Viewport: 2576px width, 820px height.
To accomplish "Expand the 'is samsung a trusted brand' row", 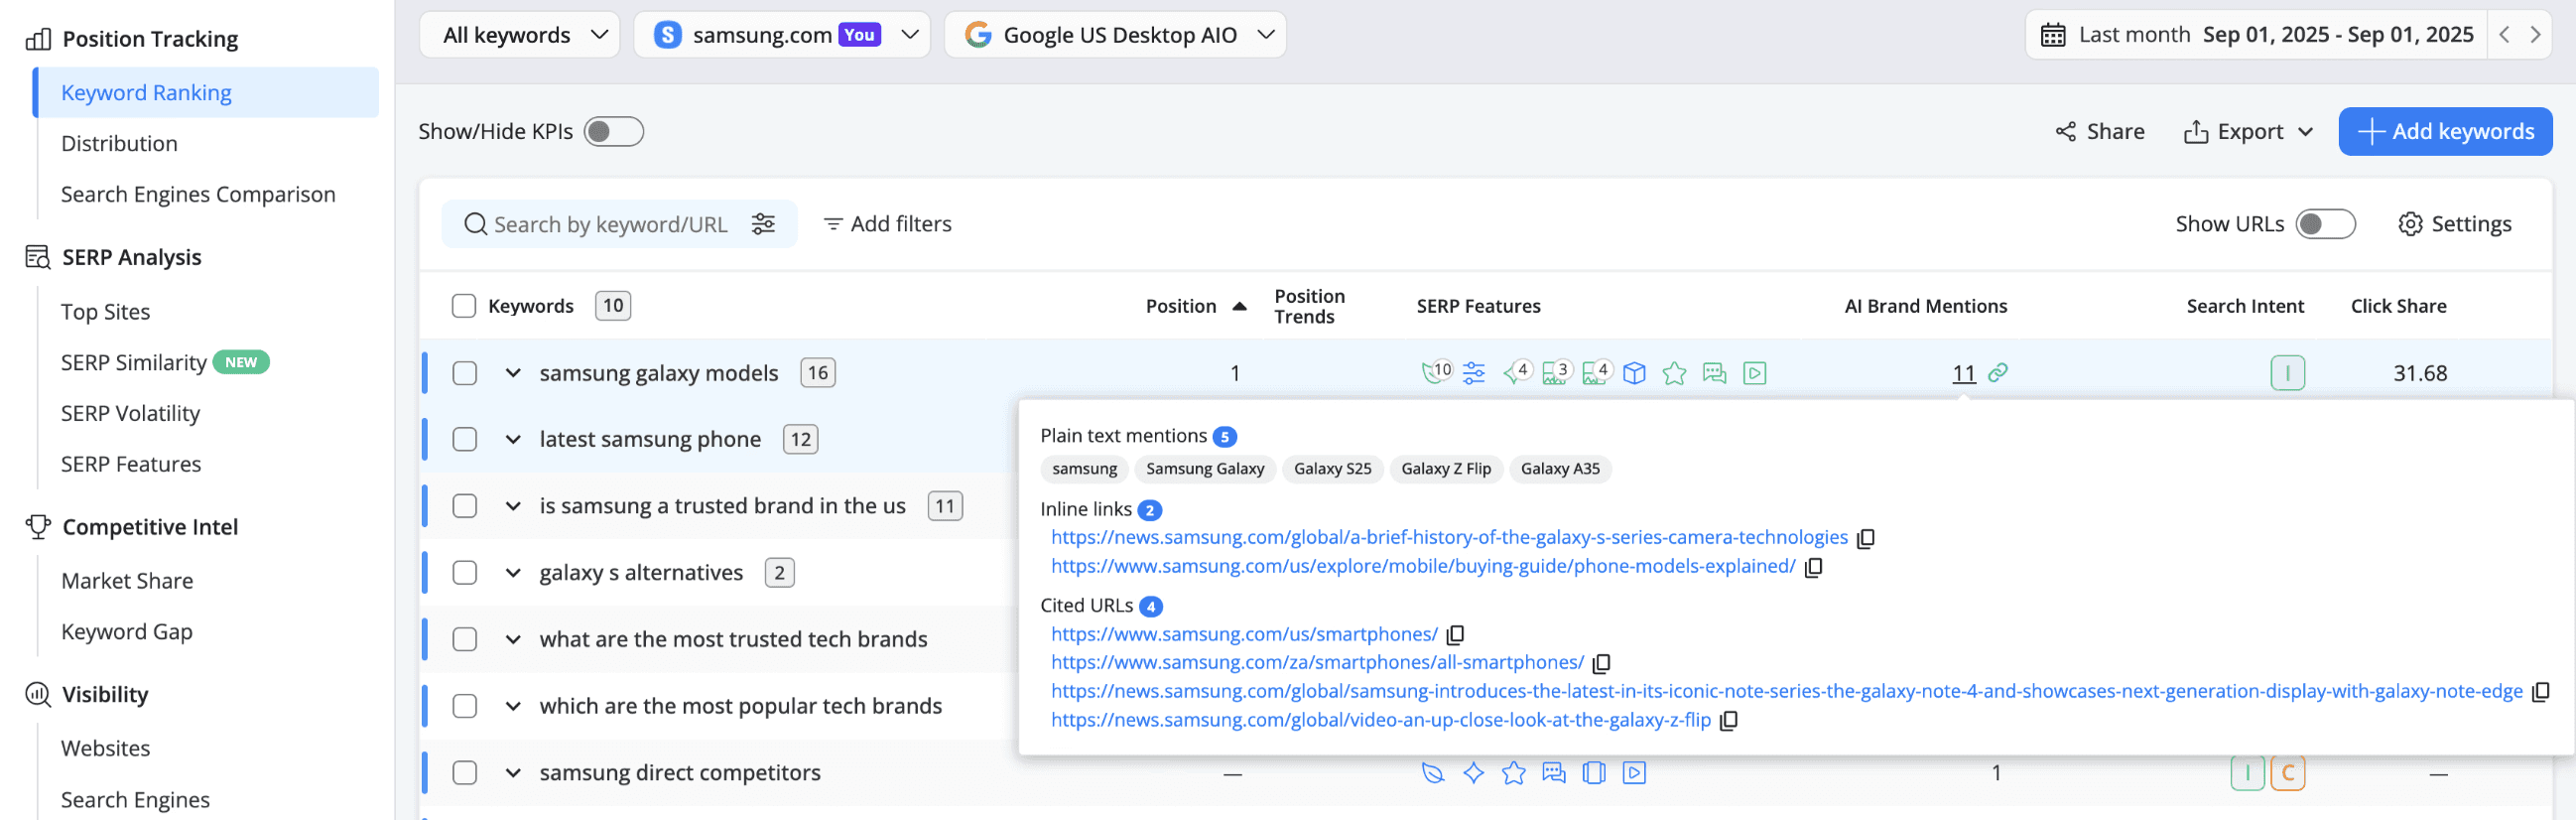I will (x=513, y=506).
